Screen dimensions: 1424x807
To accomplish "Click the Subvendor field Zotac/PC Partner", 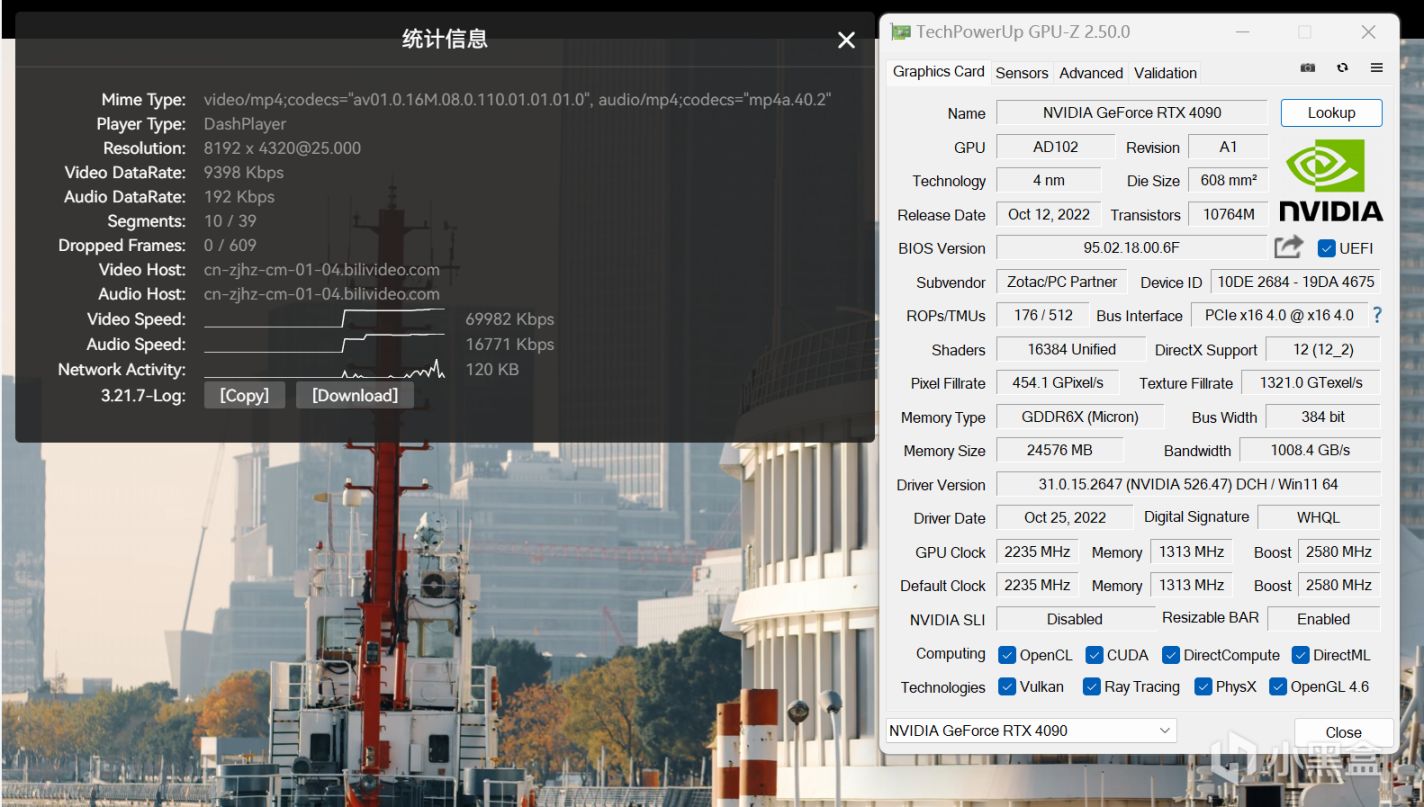I will click(x=1062, y=282).
